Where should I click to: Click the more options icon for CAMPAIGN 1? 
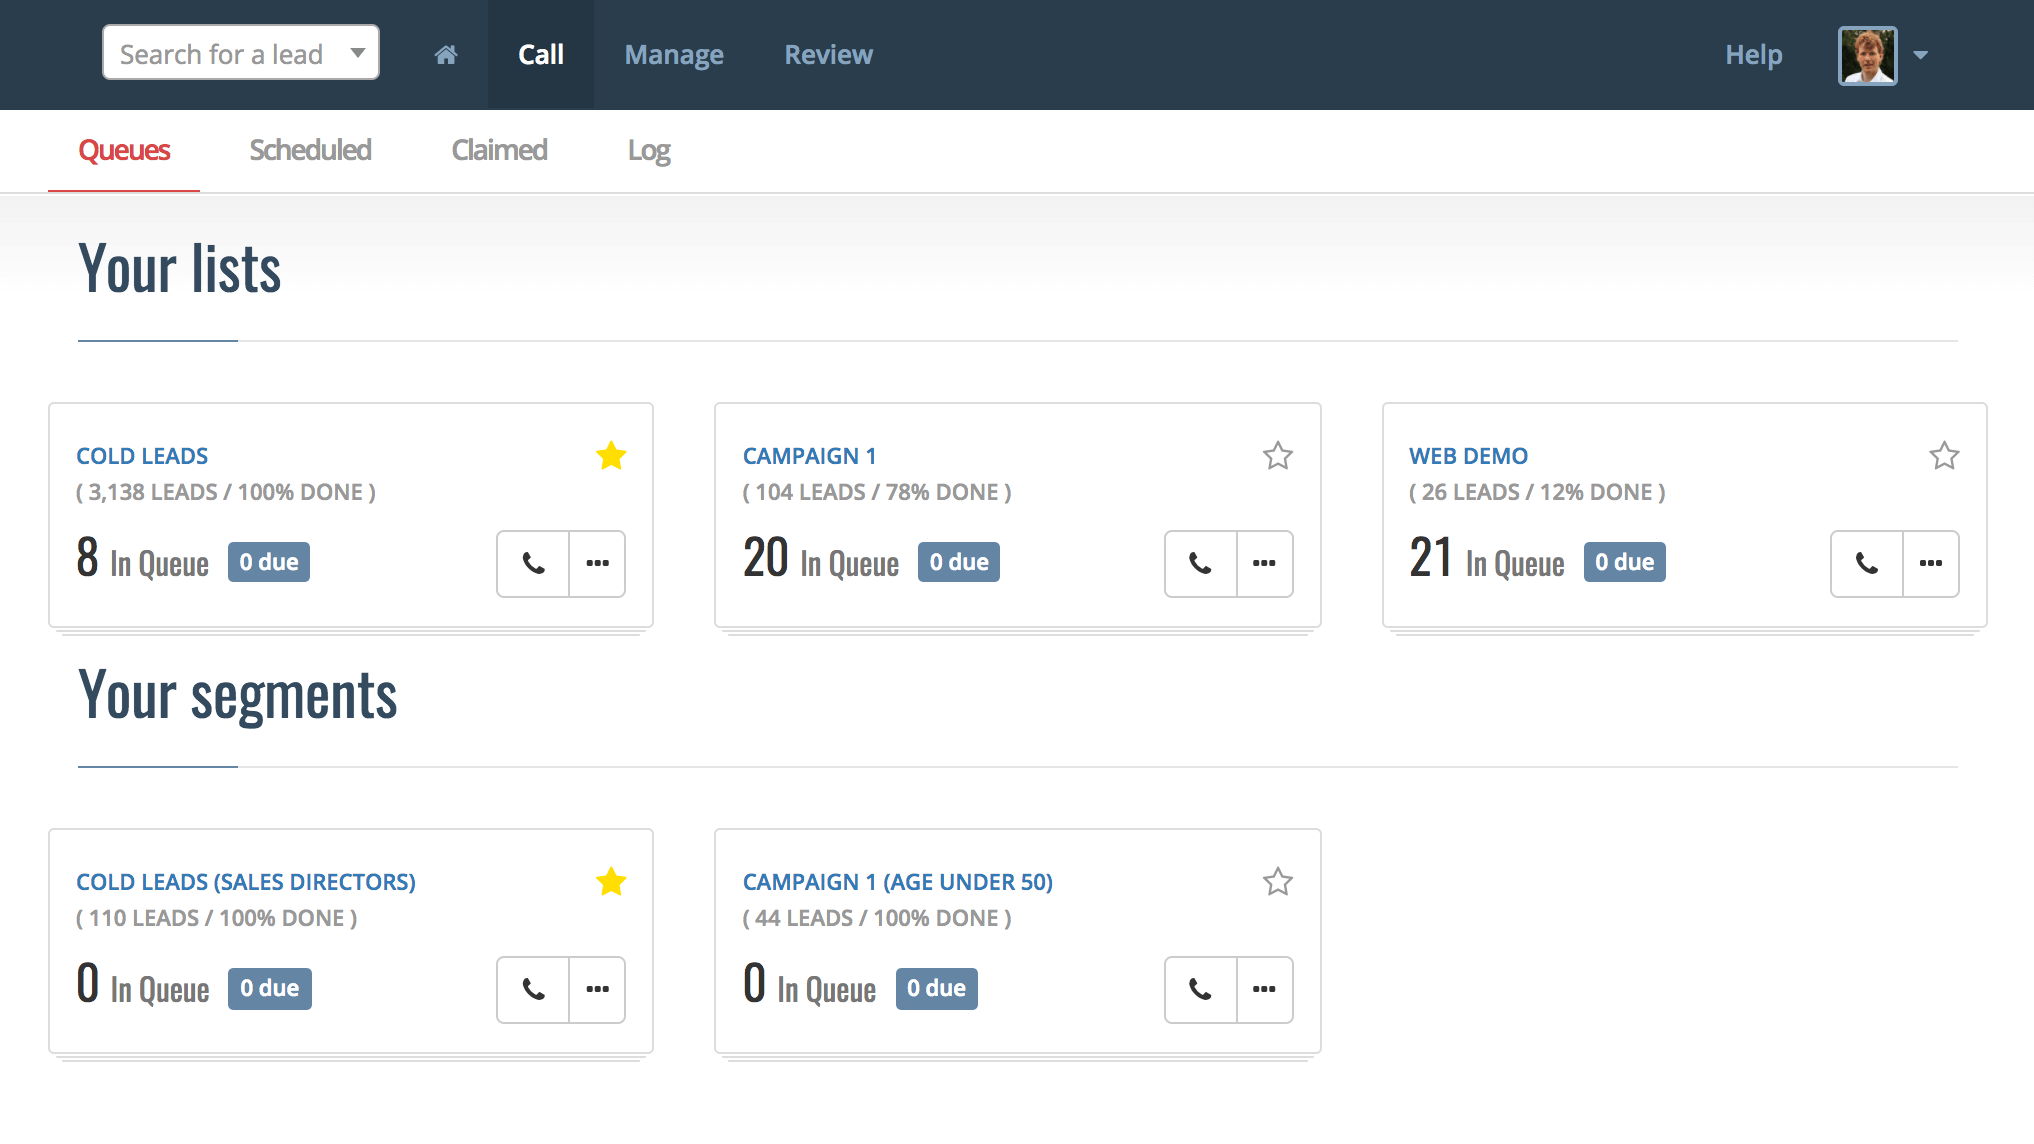coord(1263,563)
